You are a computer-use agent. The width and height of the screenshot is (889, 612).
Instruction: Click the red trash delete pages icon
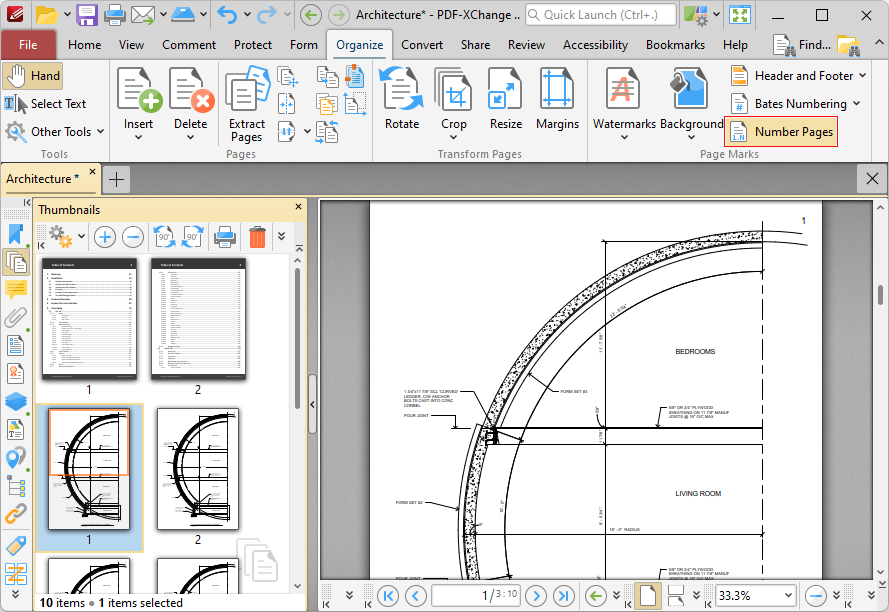tap(257, 237)
